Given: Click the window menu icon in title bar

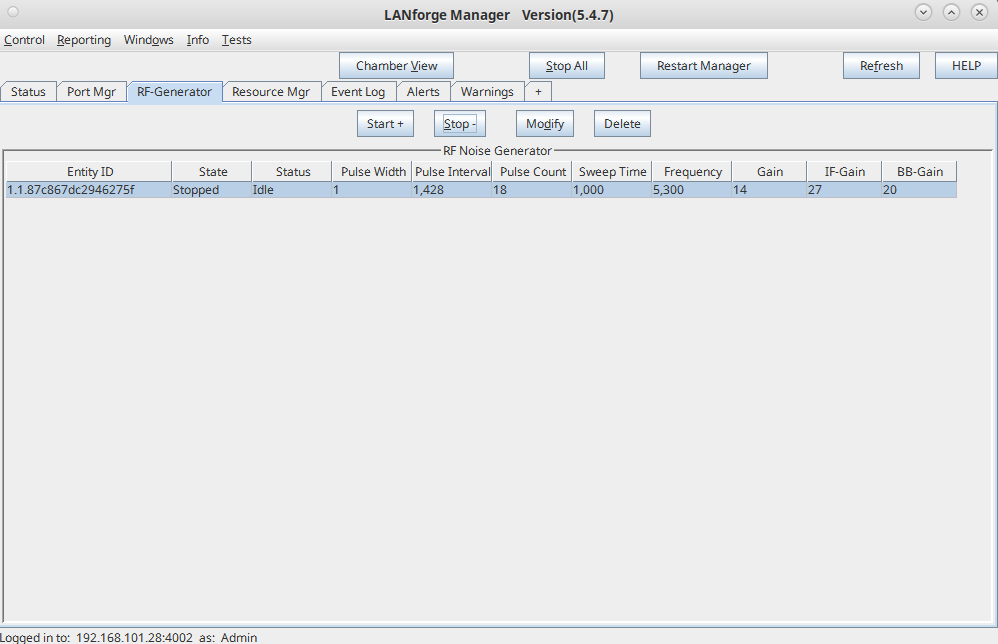Looking at the screenshot, I should (13, 12).
